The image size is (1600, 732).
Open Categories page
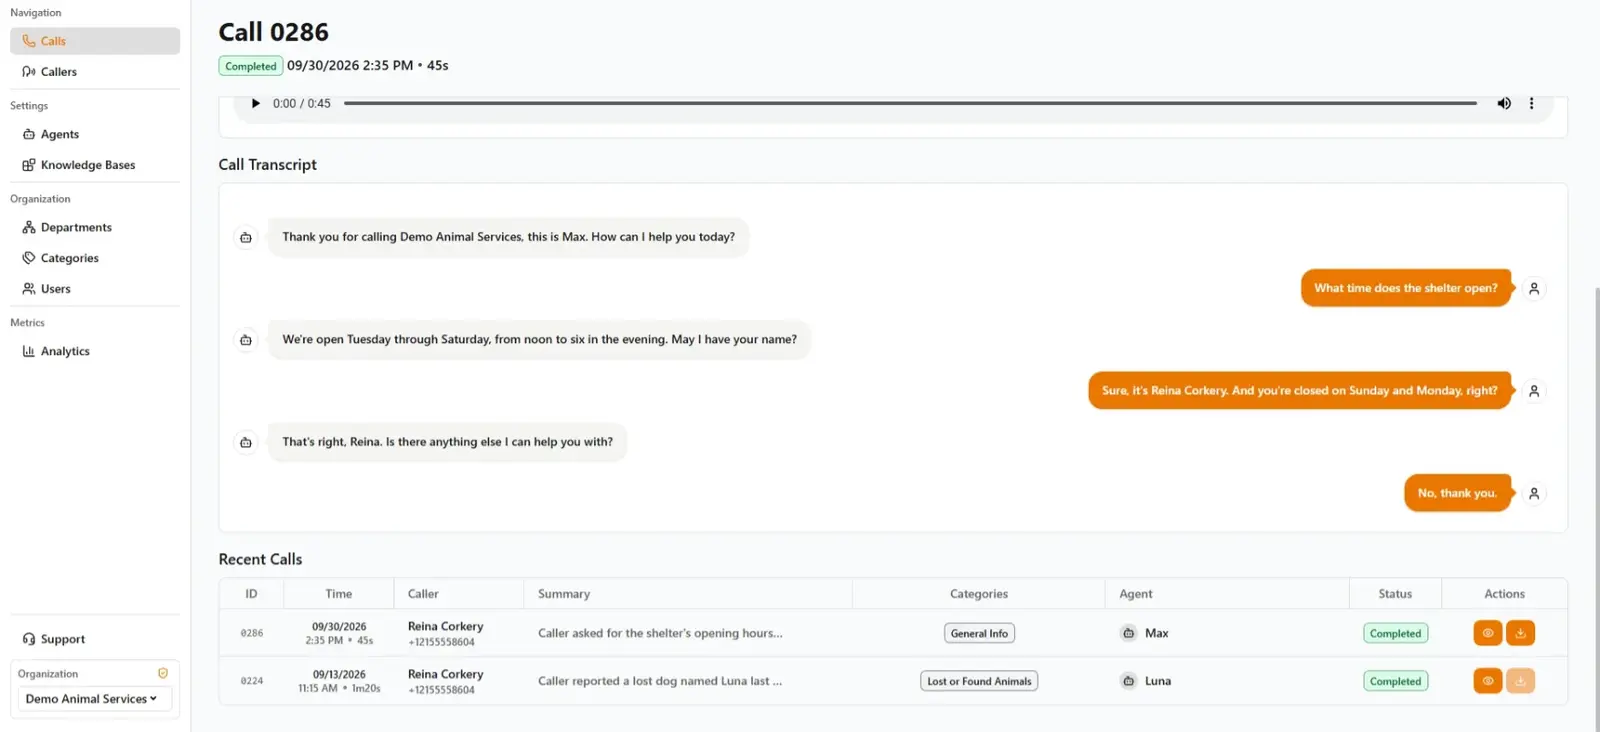(95, 258)
